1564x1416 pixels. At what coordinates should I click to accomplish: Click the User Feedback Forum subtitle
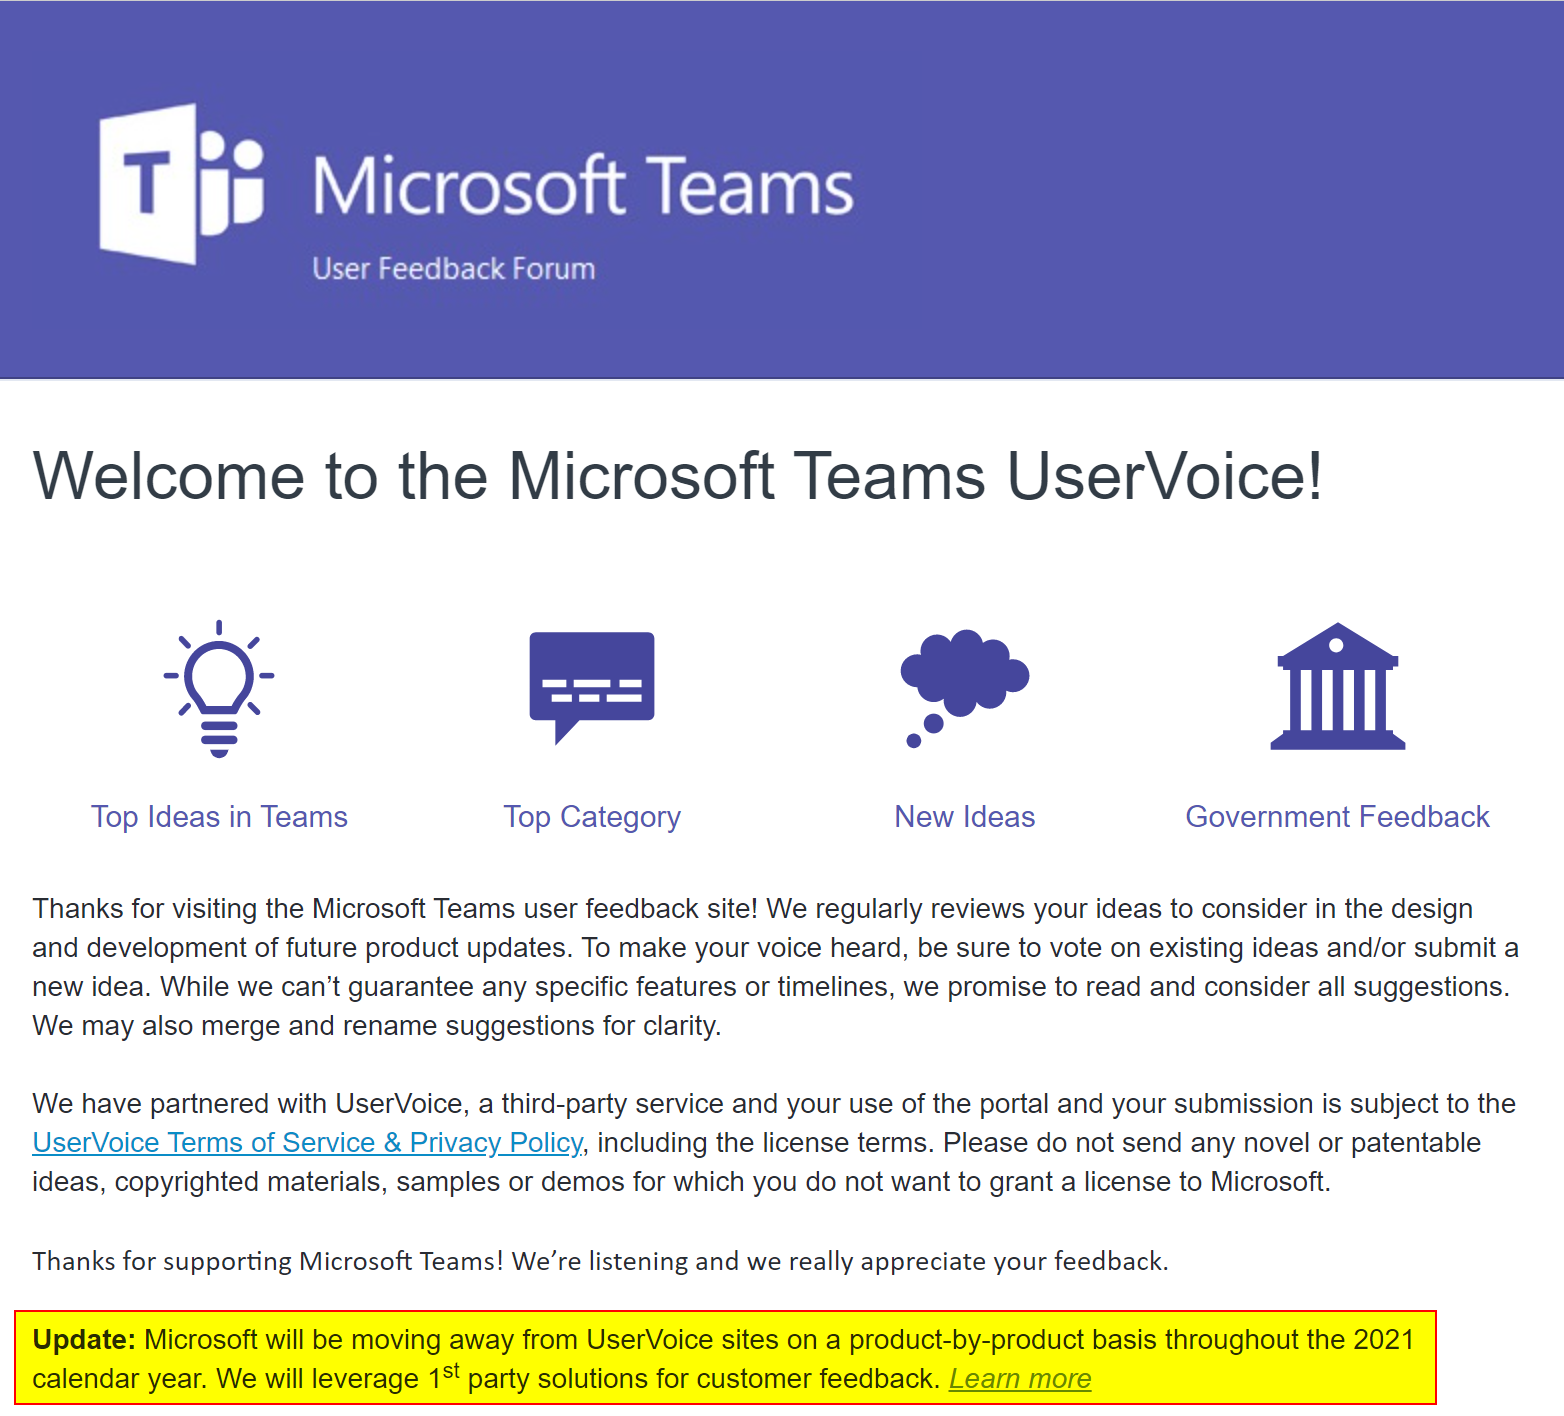click(x=453, y=269)
